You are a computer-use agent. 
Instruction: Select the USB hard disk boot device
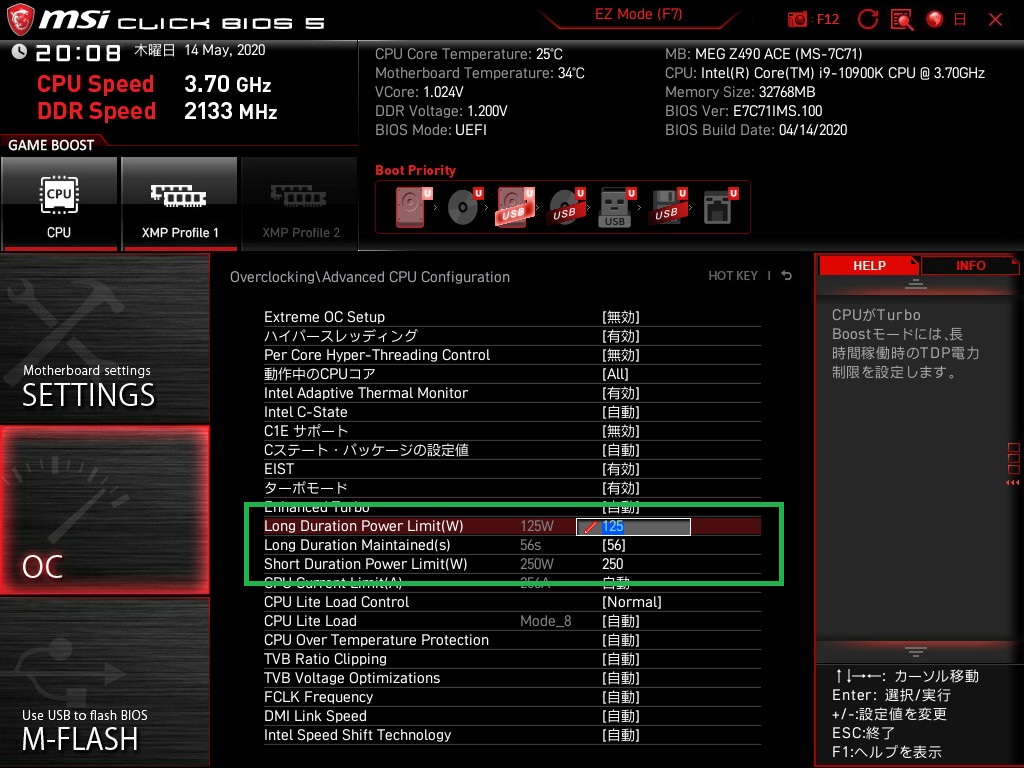click(515, 207)
